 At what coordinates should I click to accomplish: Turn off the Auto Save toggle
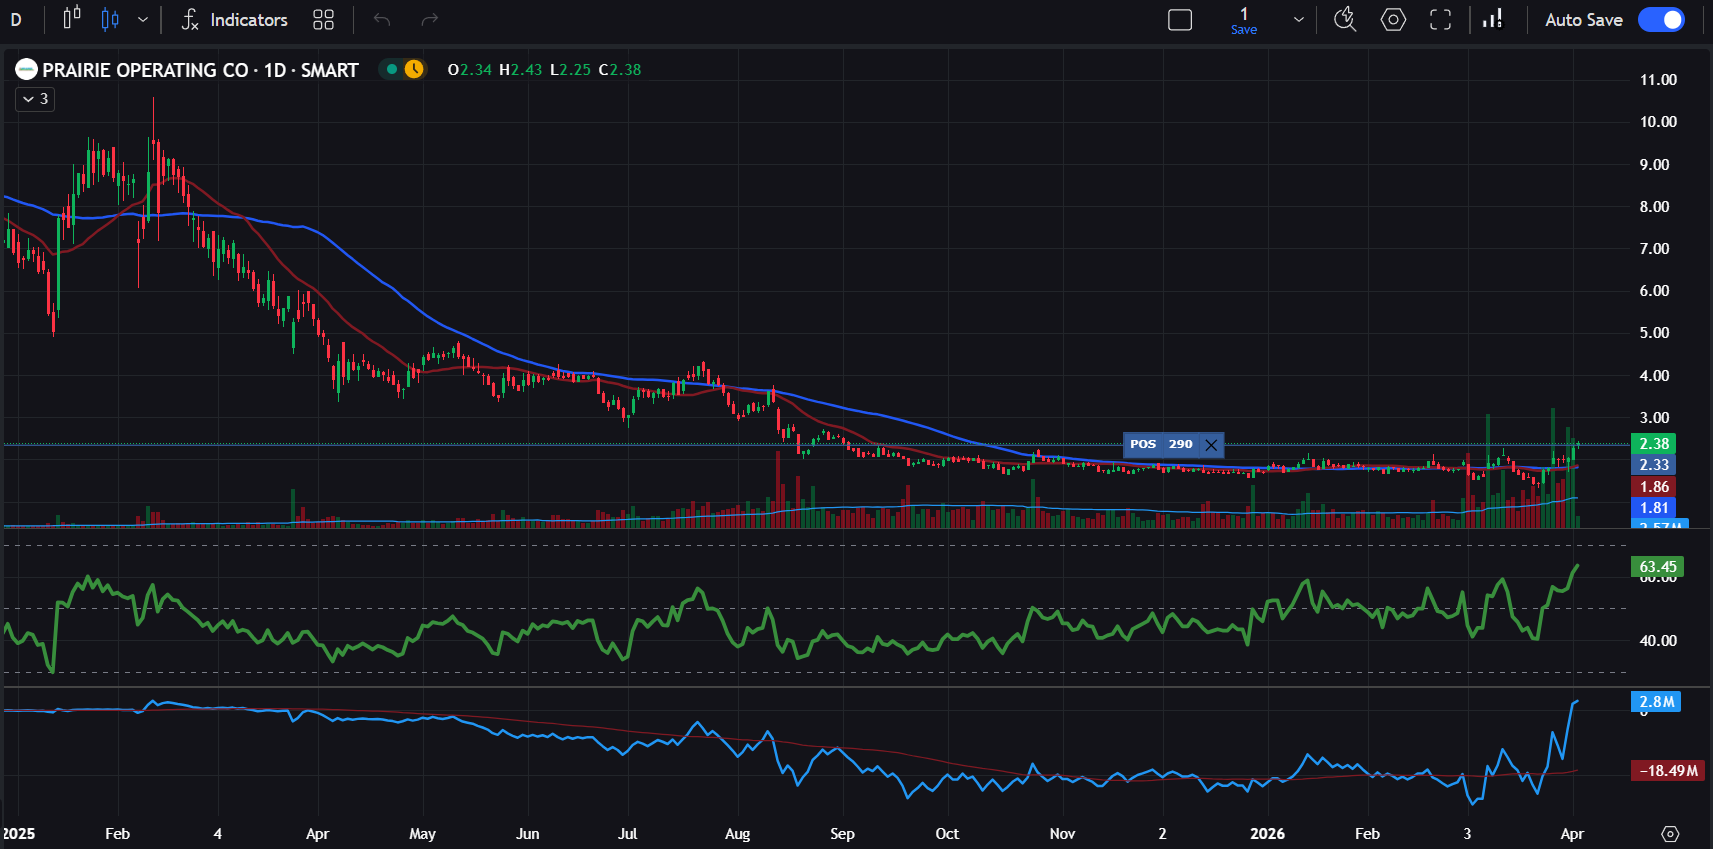[x=1661, y=20]
